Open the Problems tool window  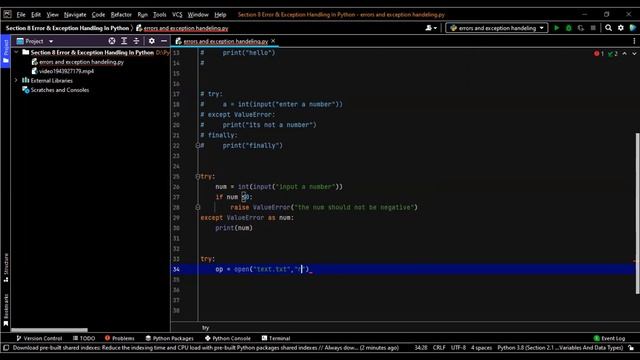(x=120, y=338)
